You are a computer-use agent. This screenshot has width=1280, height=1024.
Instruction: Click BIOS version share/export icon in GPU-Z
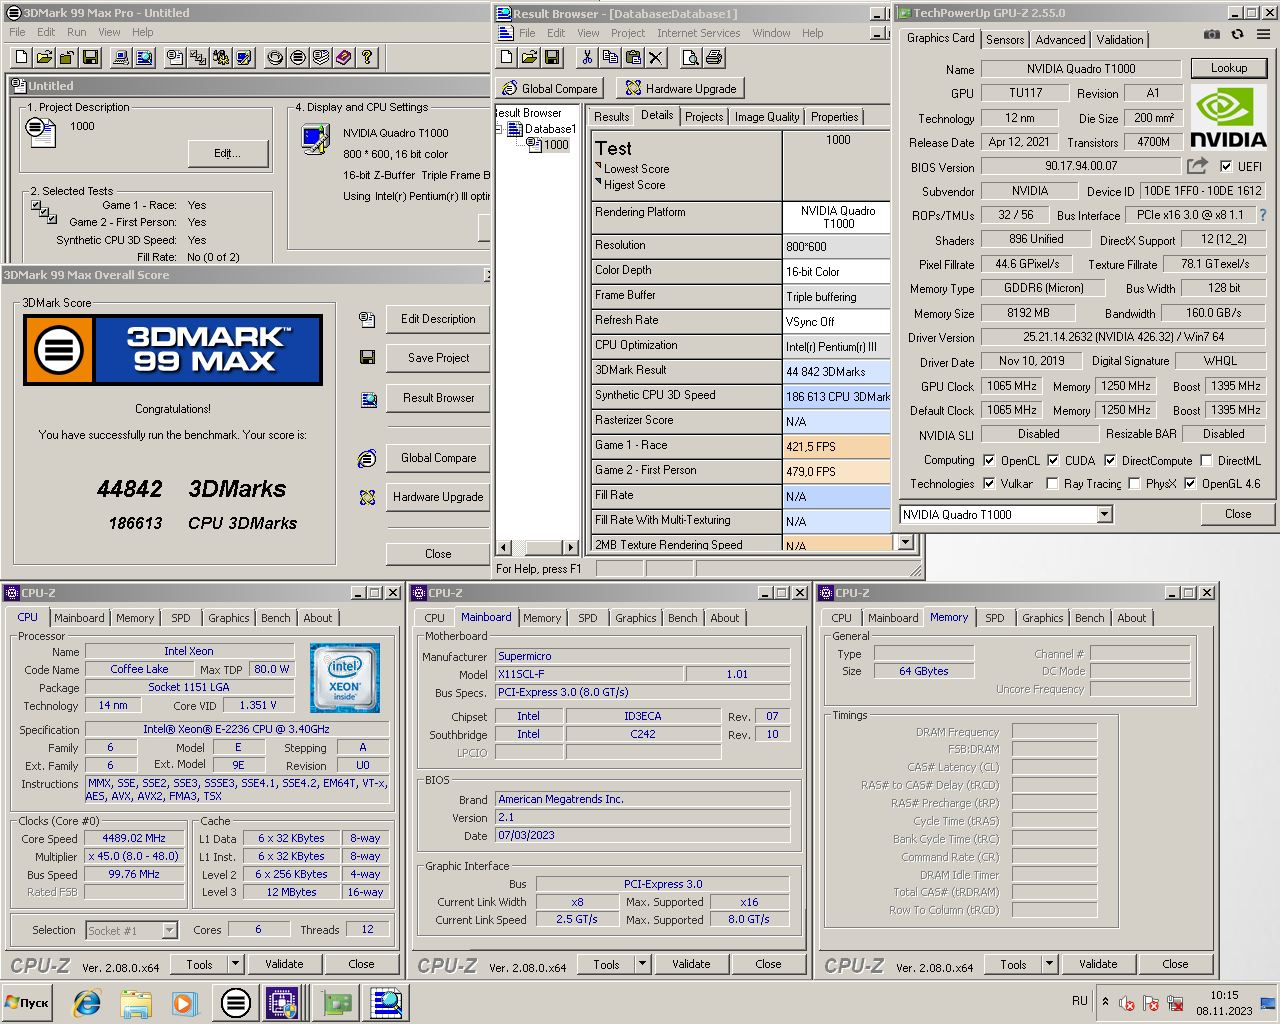pyautogui.click(x=1197, y=166)
